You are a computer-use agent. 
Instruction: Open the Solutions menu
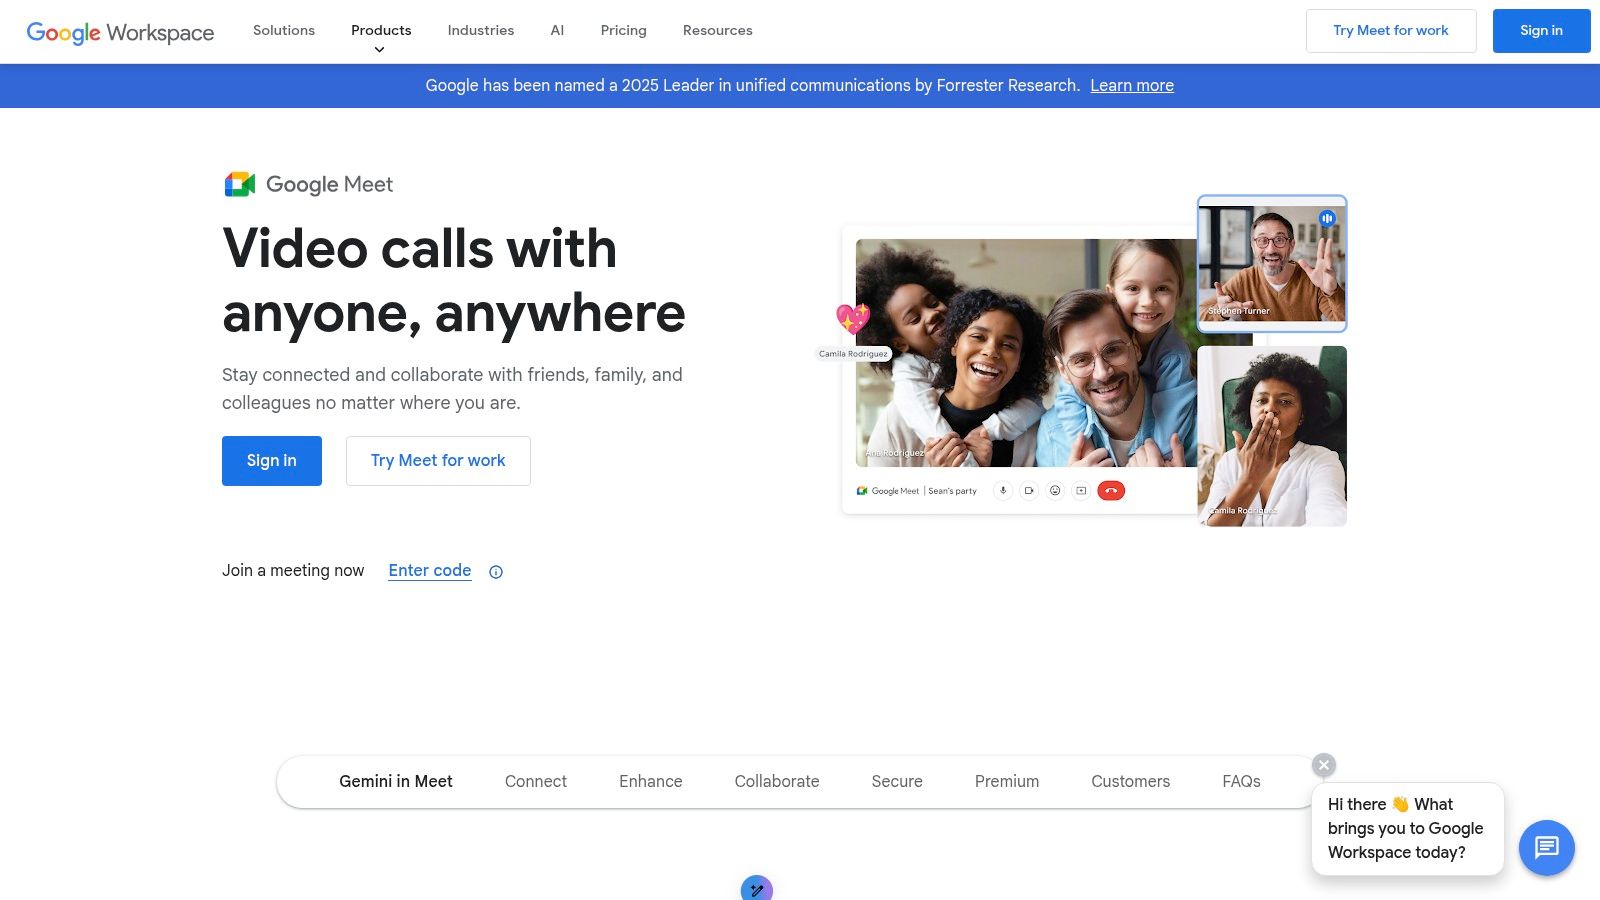(x=283, y=30)
